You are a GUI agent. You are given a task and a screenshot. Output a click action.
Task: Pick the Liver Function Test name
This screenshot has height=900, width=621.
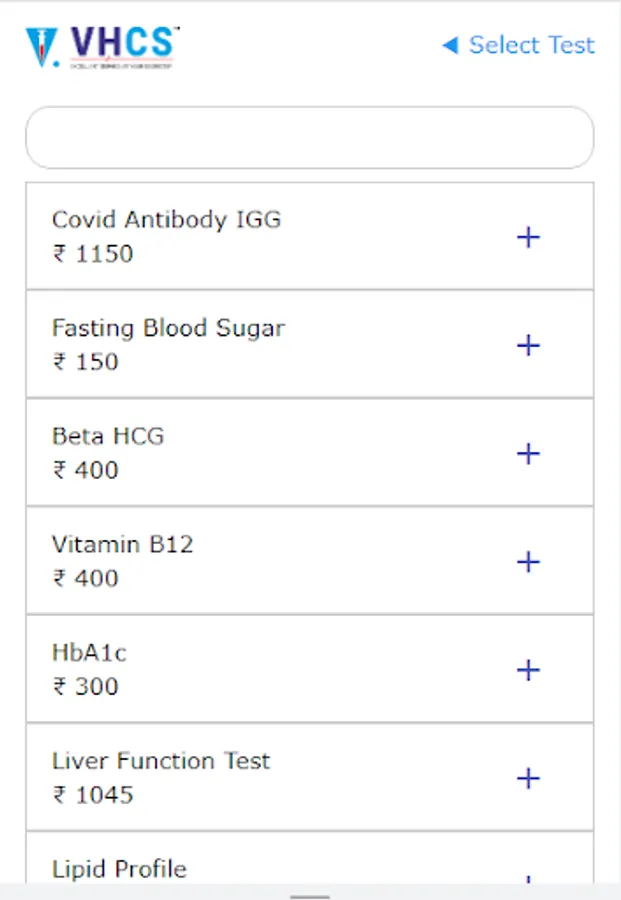coord(161,761)
